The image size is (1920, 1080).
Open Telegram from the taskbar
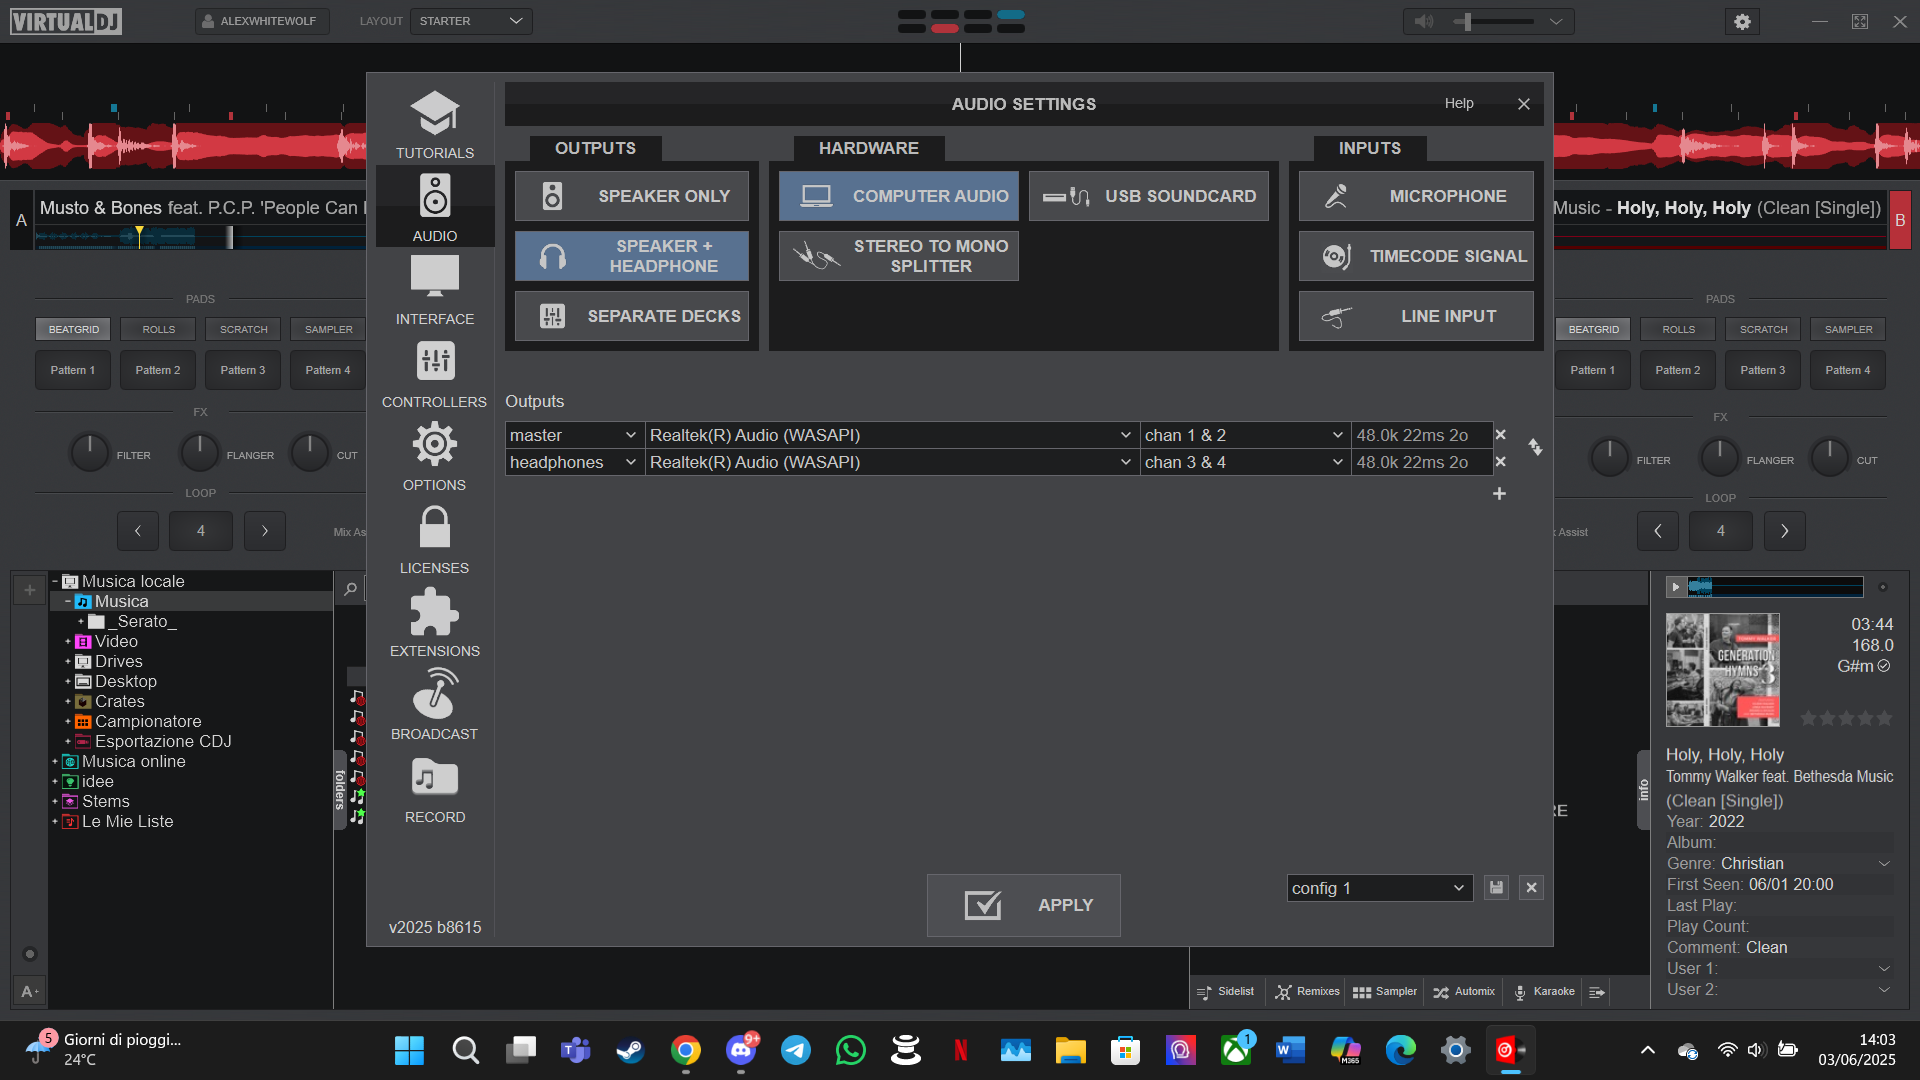796,1050
